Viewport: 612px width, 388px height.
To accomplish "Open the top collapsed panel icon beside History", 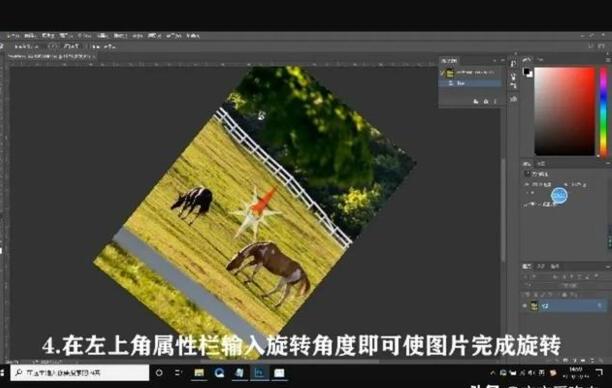I will tap(513, 64).
